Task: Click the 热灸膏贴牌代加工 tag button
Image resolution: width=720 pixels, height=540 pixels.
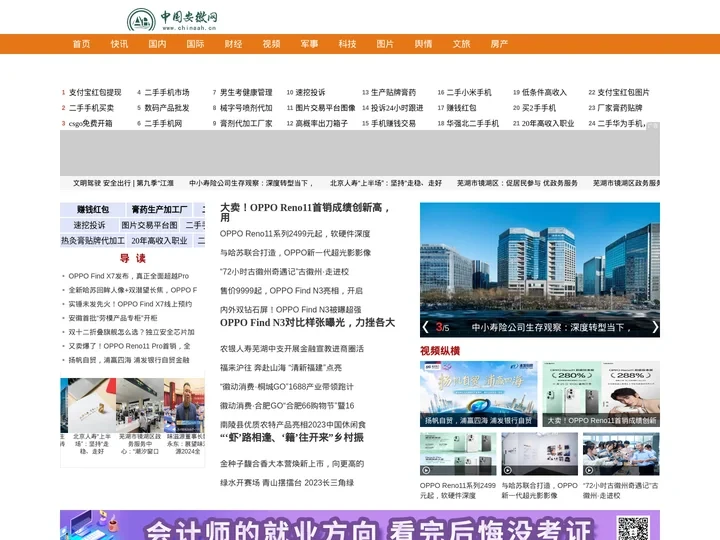Action: (93, 241)
